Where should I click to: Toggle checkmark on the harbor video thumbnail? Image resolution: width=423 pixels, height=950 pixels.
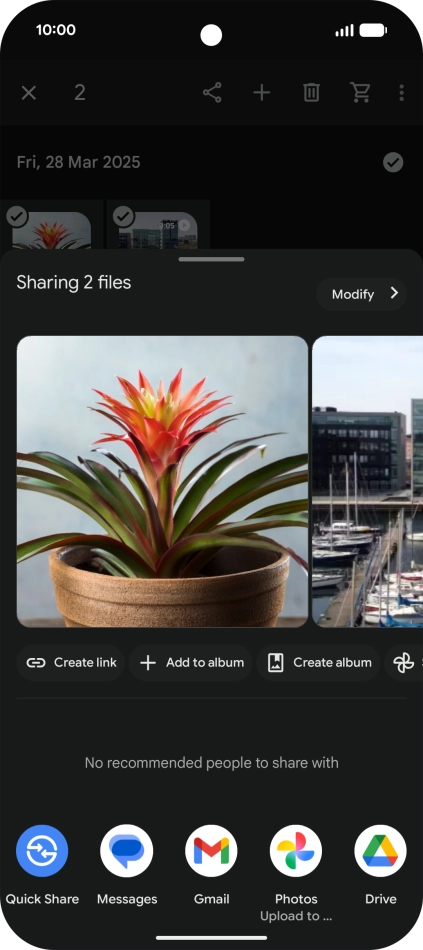(124, 216)
